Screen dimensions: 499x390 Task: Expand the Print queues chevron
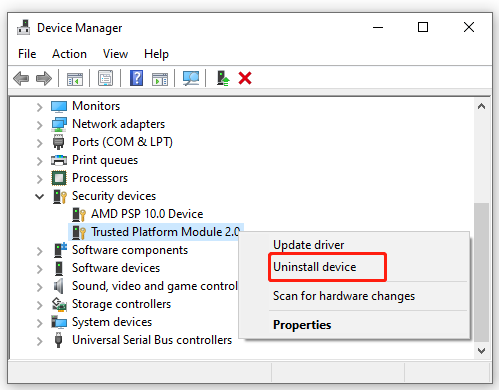(x=39, y=161)
